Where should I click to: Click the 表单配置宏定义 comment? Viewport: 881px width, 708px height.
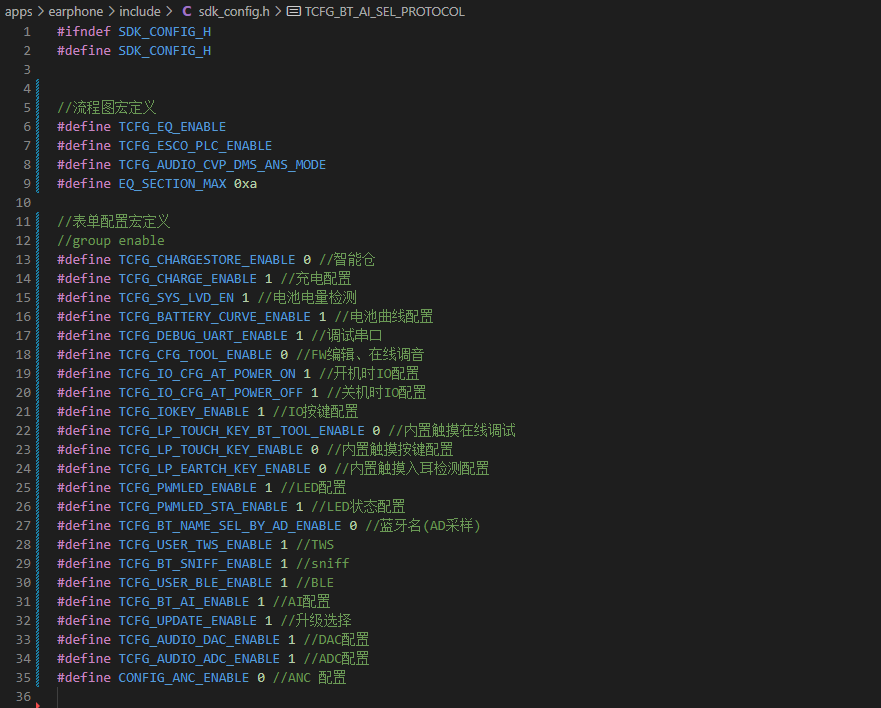point(113,221)
